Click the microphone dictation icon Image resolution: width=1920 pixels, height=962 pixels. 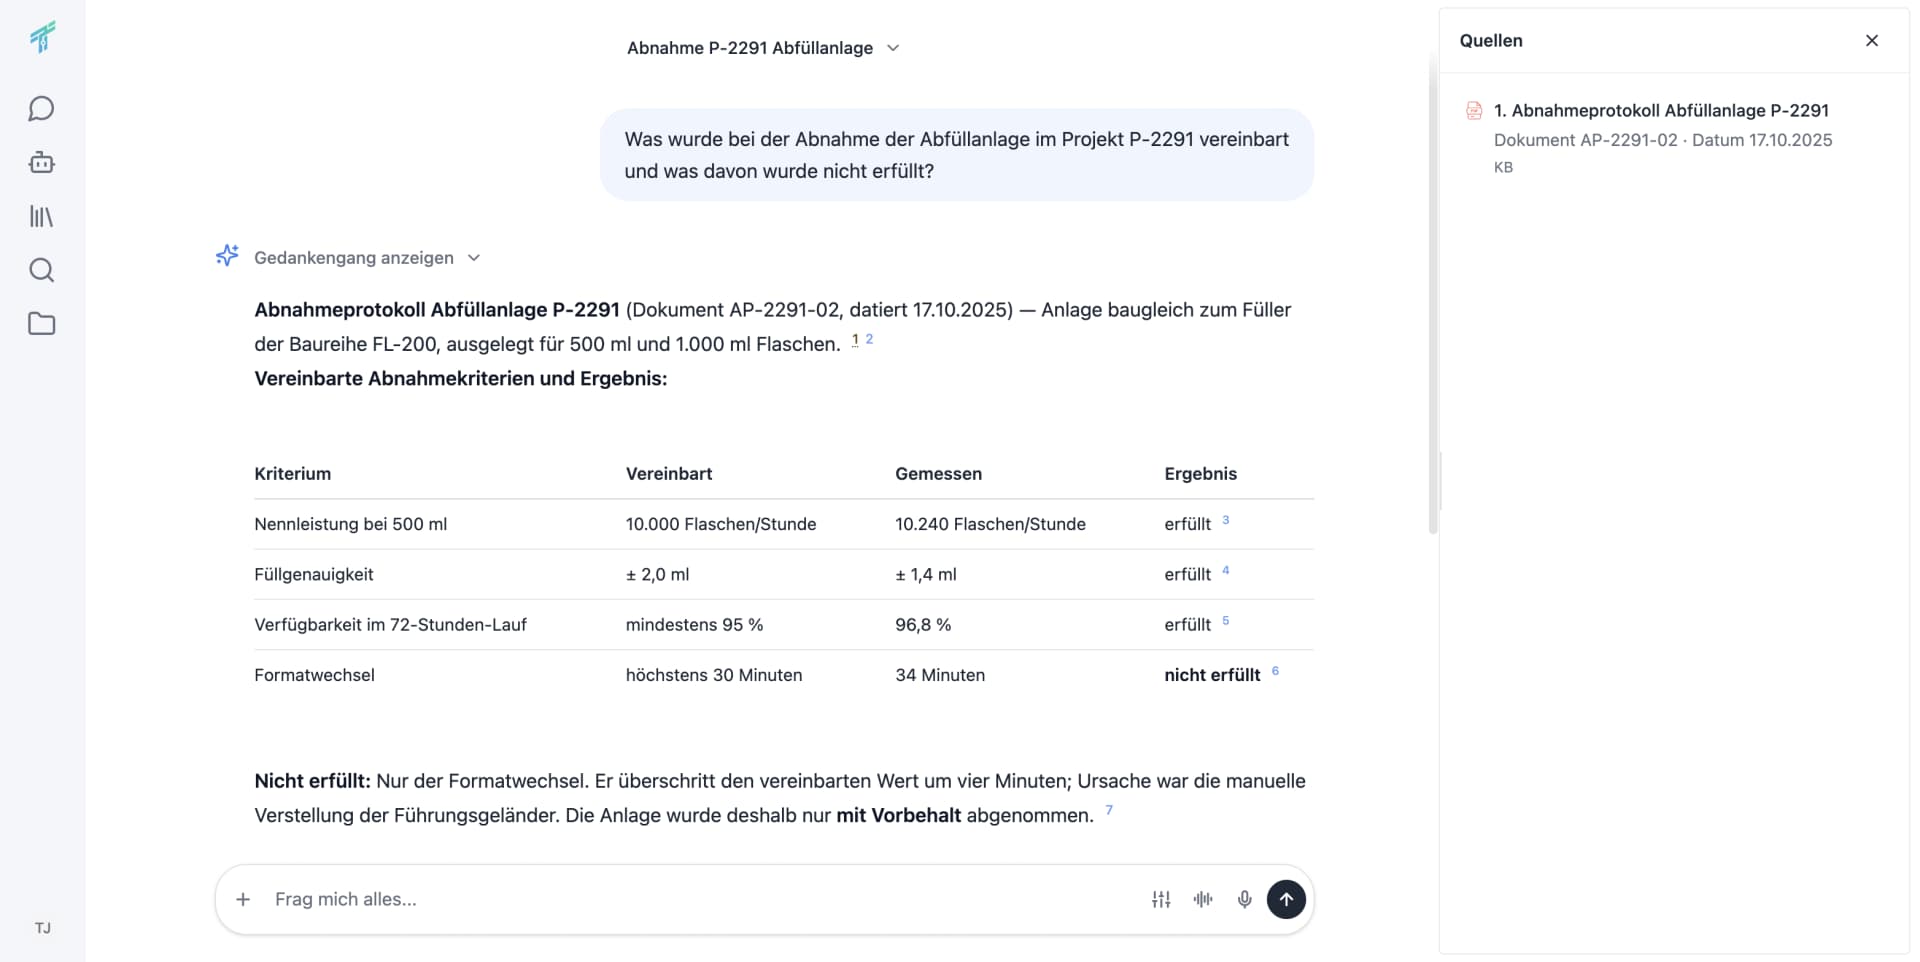(x=1245, y=899)
